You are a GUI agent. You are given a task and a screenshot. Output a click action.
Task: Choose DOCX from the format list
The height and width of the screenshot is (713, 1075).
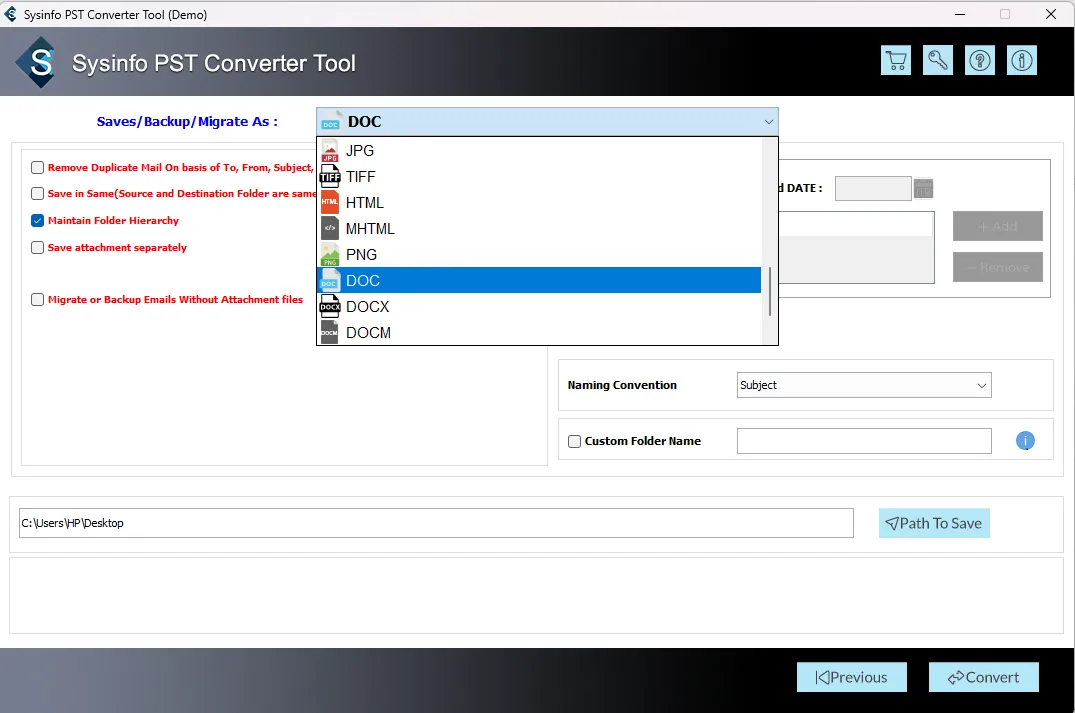pyautogui.click(x=368, y=307)
